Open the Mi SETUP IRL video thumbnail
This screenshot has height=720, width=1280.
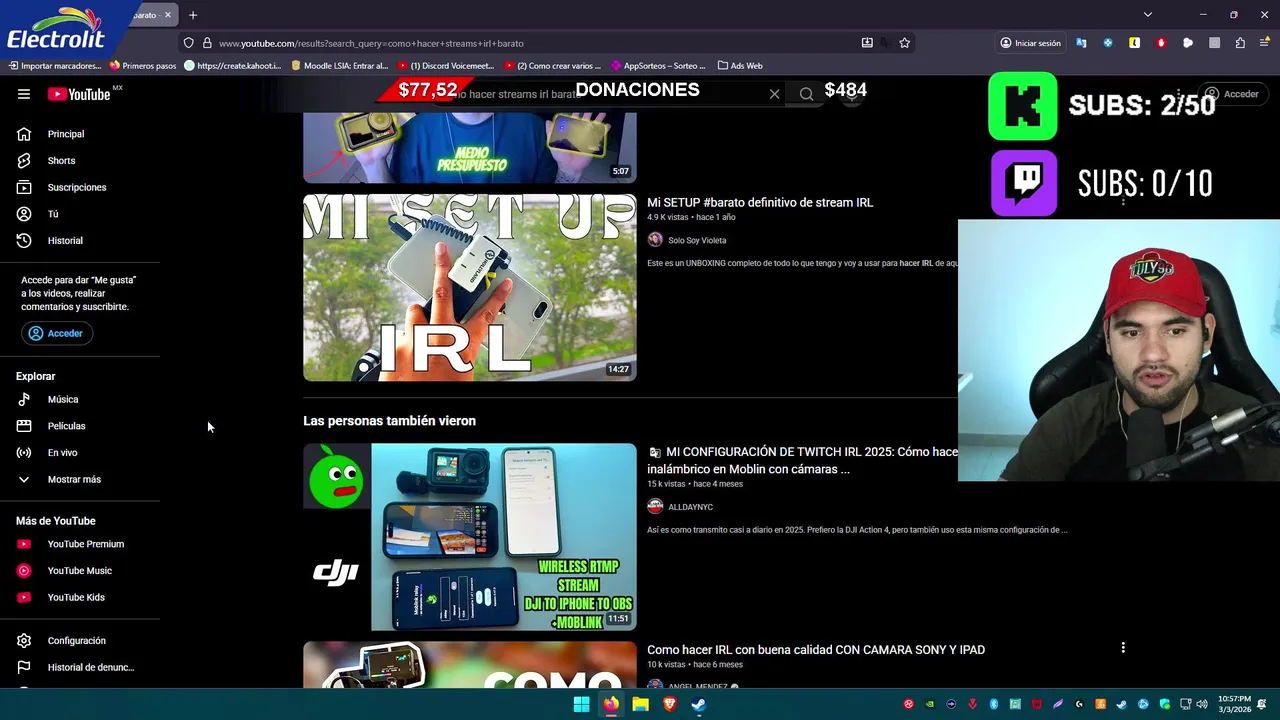click(x=469, y=287)
